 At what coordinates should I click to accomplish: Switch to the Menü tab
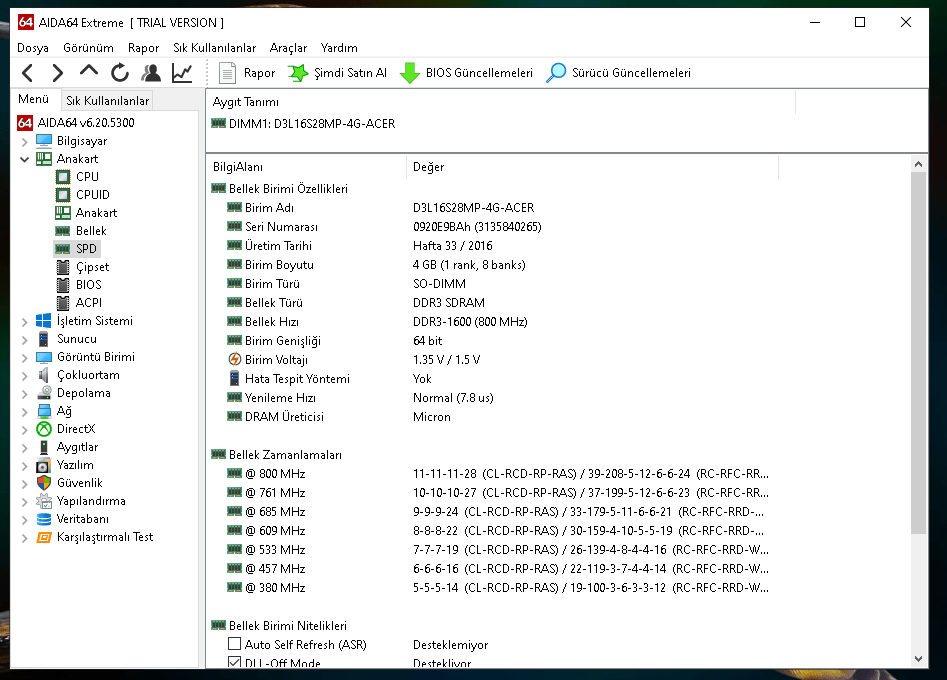(x=33, y=99)
